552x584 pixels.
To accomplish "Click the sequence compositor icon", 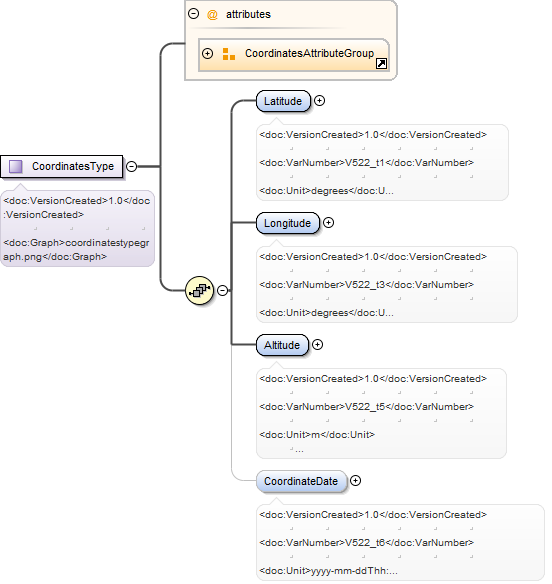I will click(199, 291).
